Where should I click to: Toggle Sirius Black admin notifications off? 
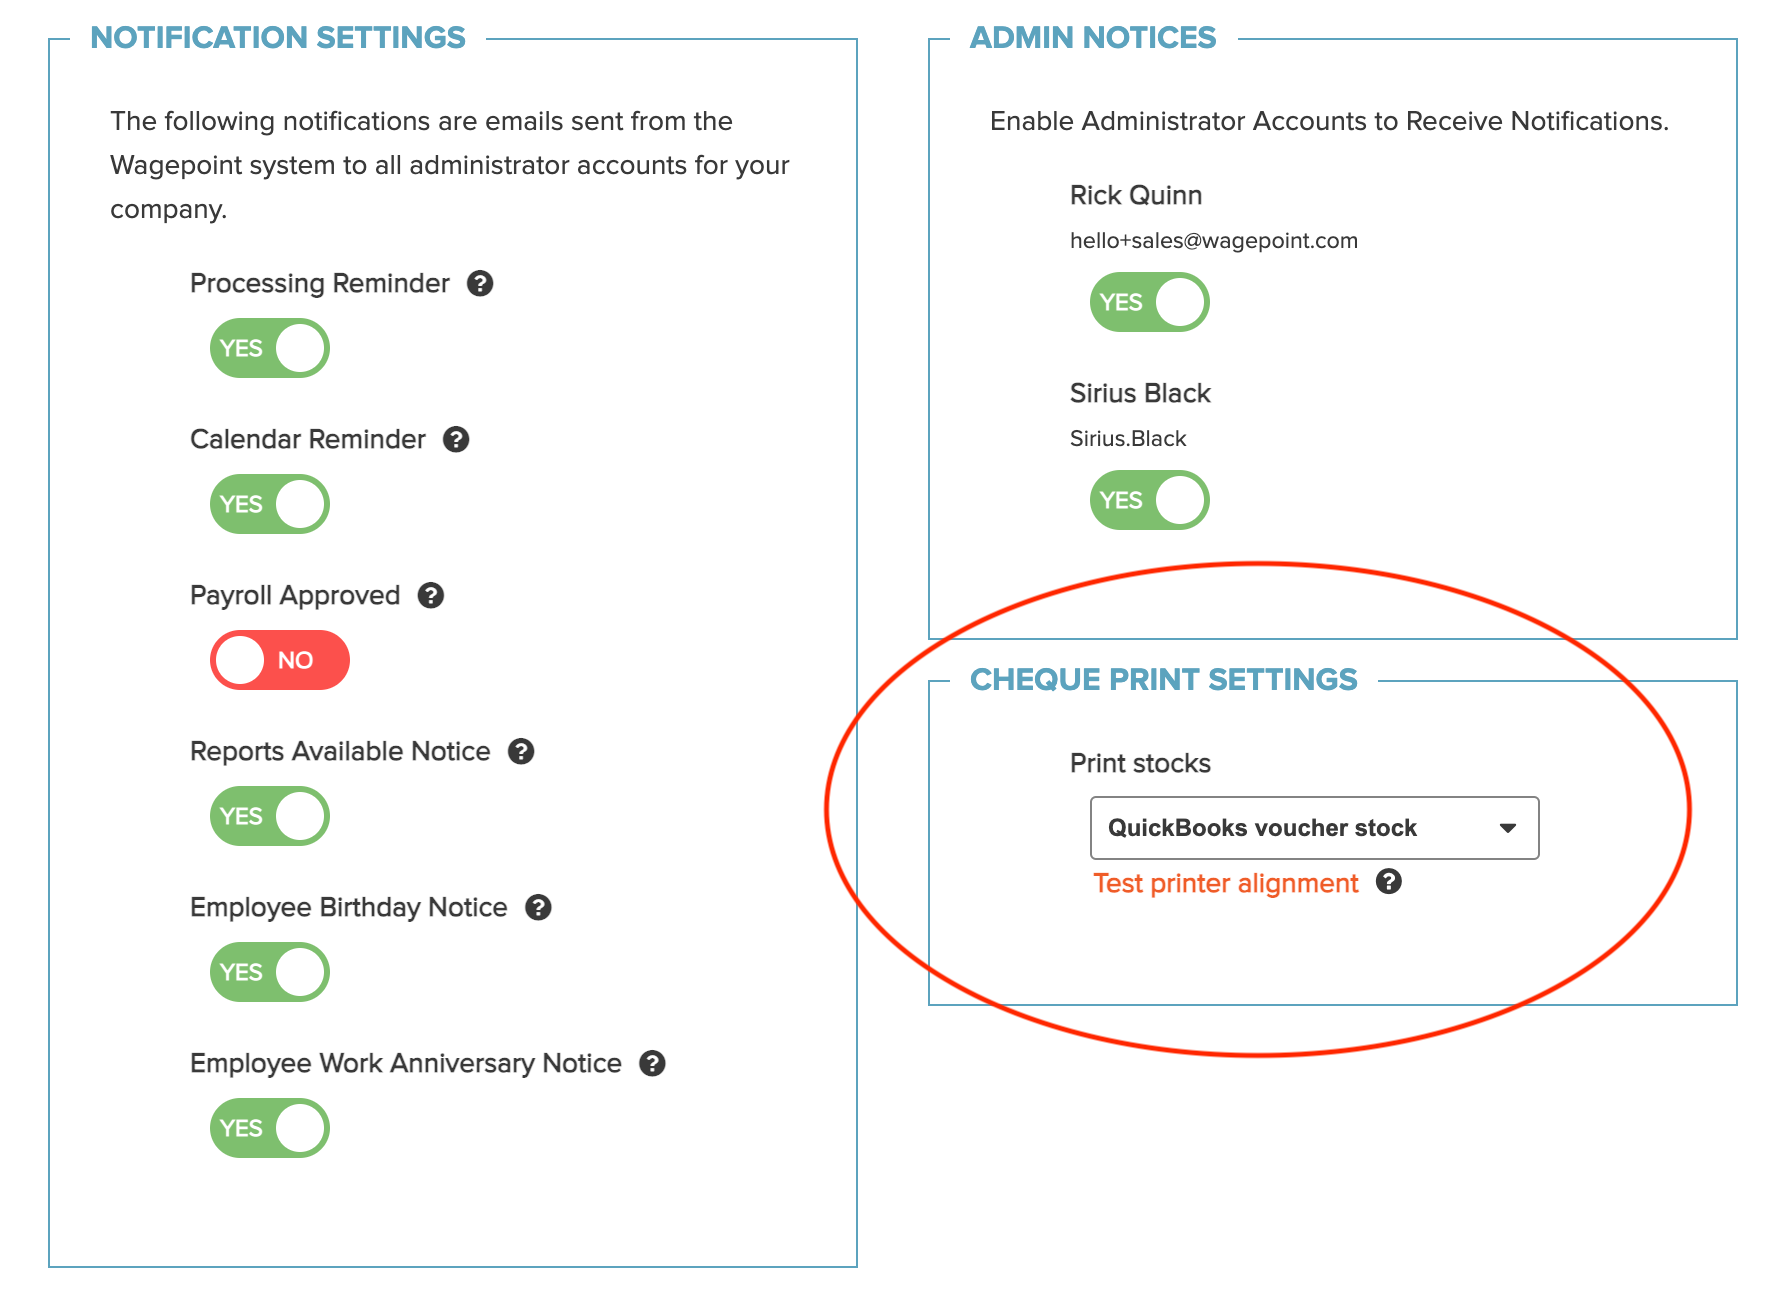1150,500
